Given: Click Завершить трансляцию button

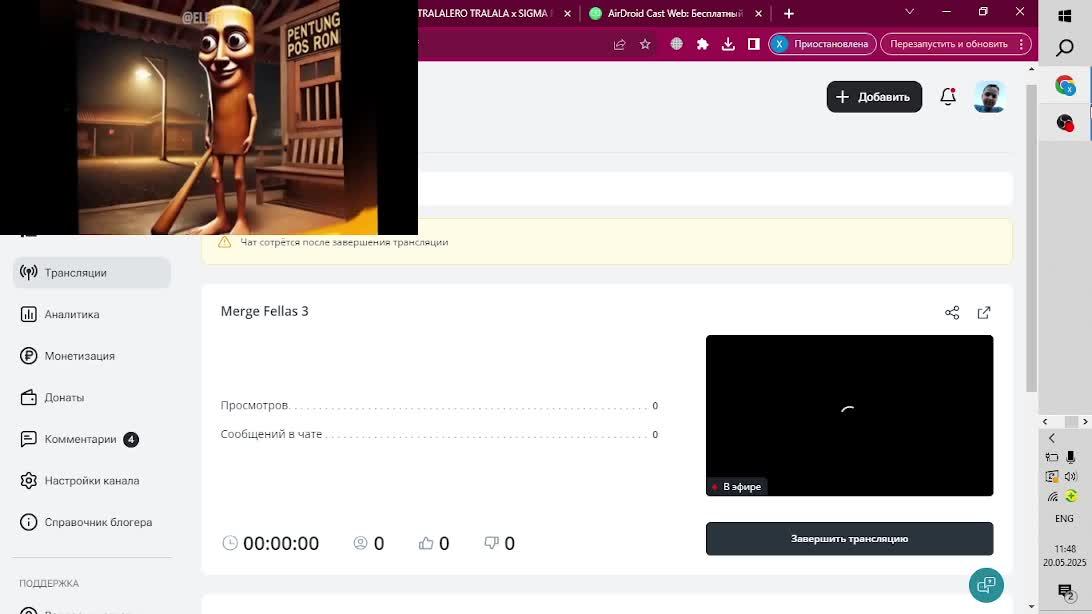Looking at the screenshot, I should point(850,539).
